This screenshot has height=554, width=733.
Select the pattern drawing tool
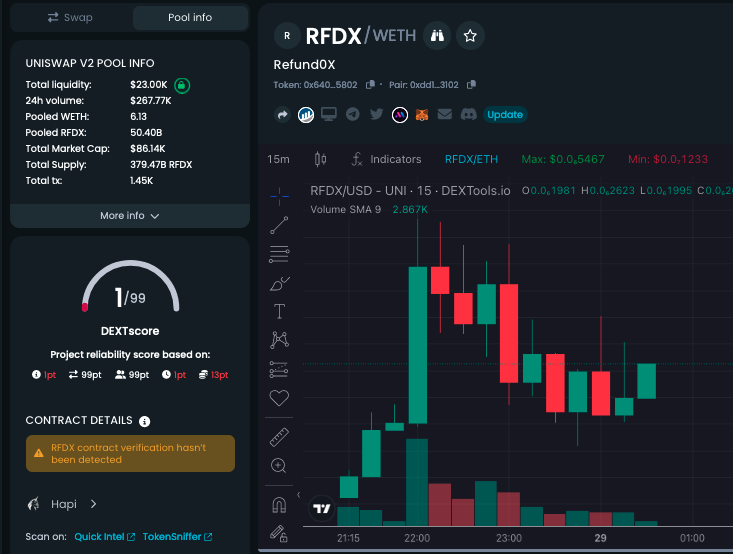point(279,340)
